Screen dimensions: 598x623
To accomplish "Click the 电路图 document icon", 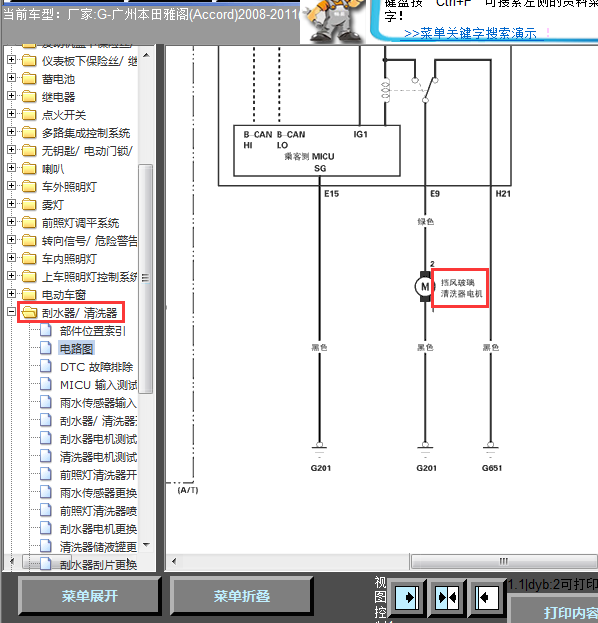I will click(x=46, y=348).
